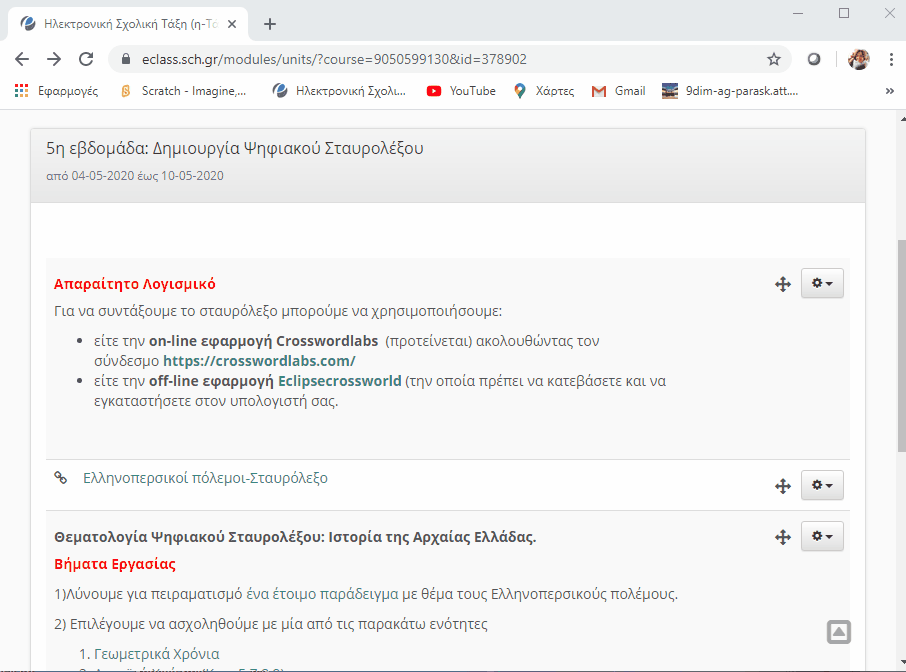Click the red heading Απαραίτητο Λογισμικό

point(135,284)
